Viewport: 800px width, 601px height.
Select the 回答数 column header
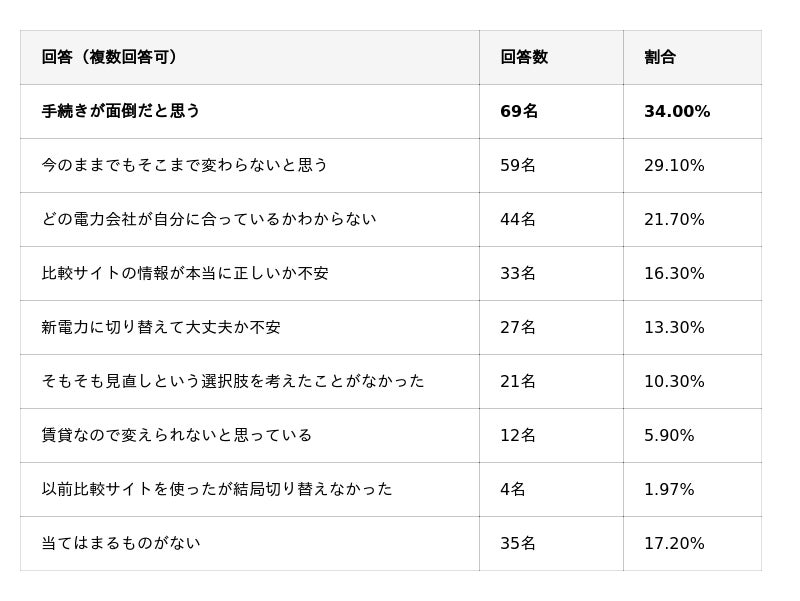(x=524, y=57)
